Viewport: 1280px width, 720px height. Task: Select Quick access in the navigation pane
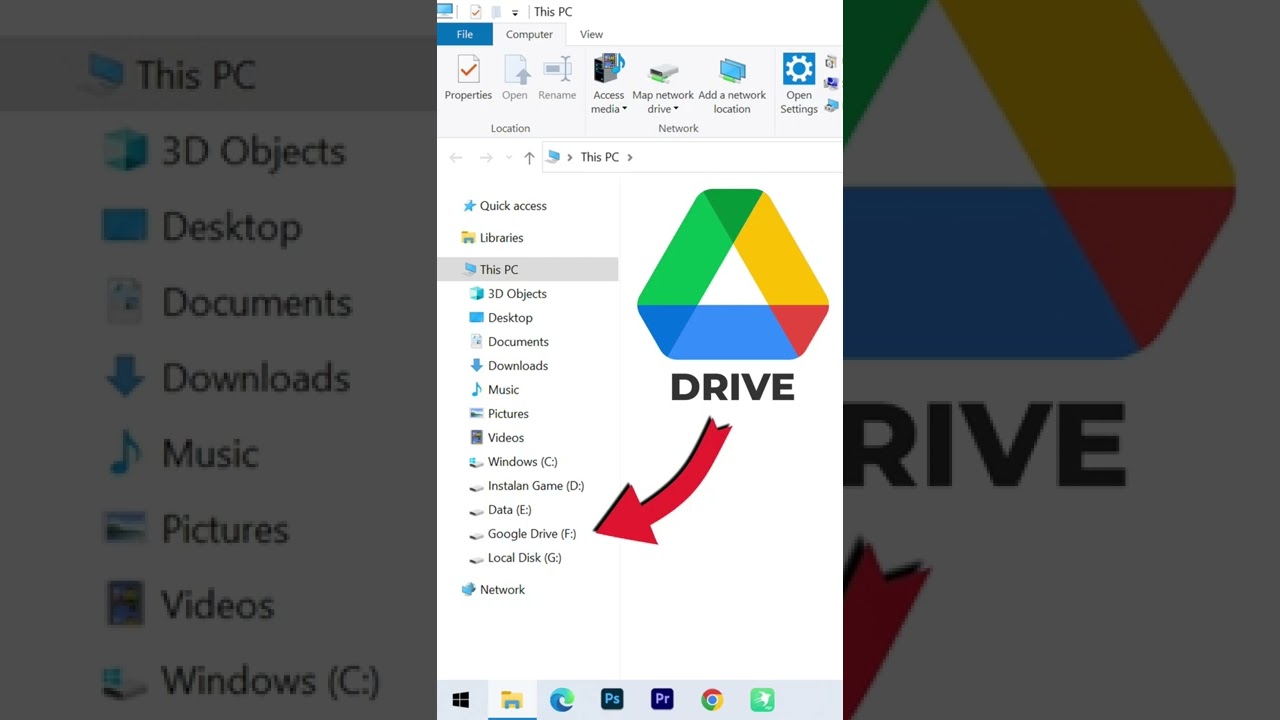[504, 206]
